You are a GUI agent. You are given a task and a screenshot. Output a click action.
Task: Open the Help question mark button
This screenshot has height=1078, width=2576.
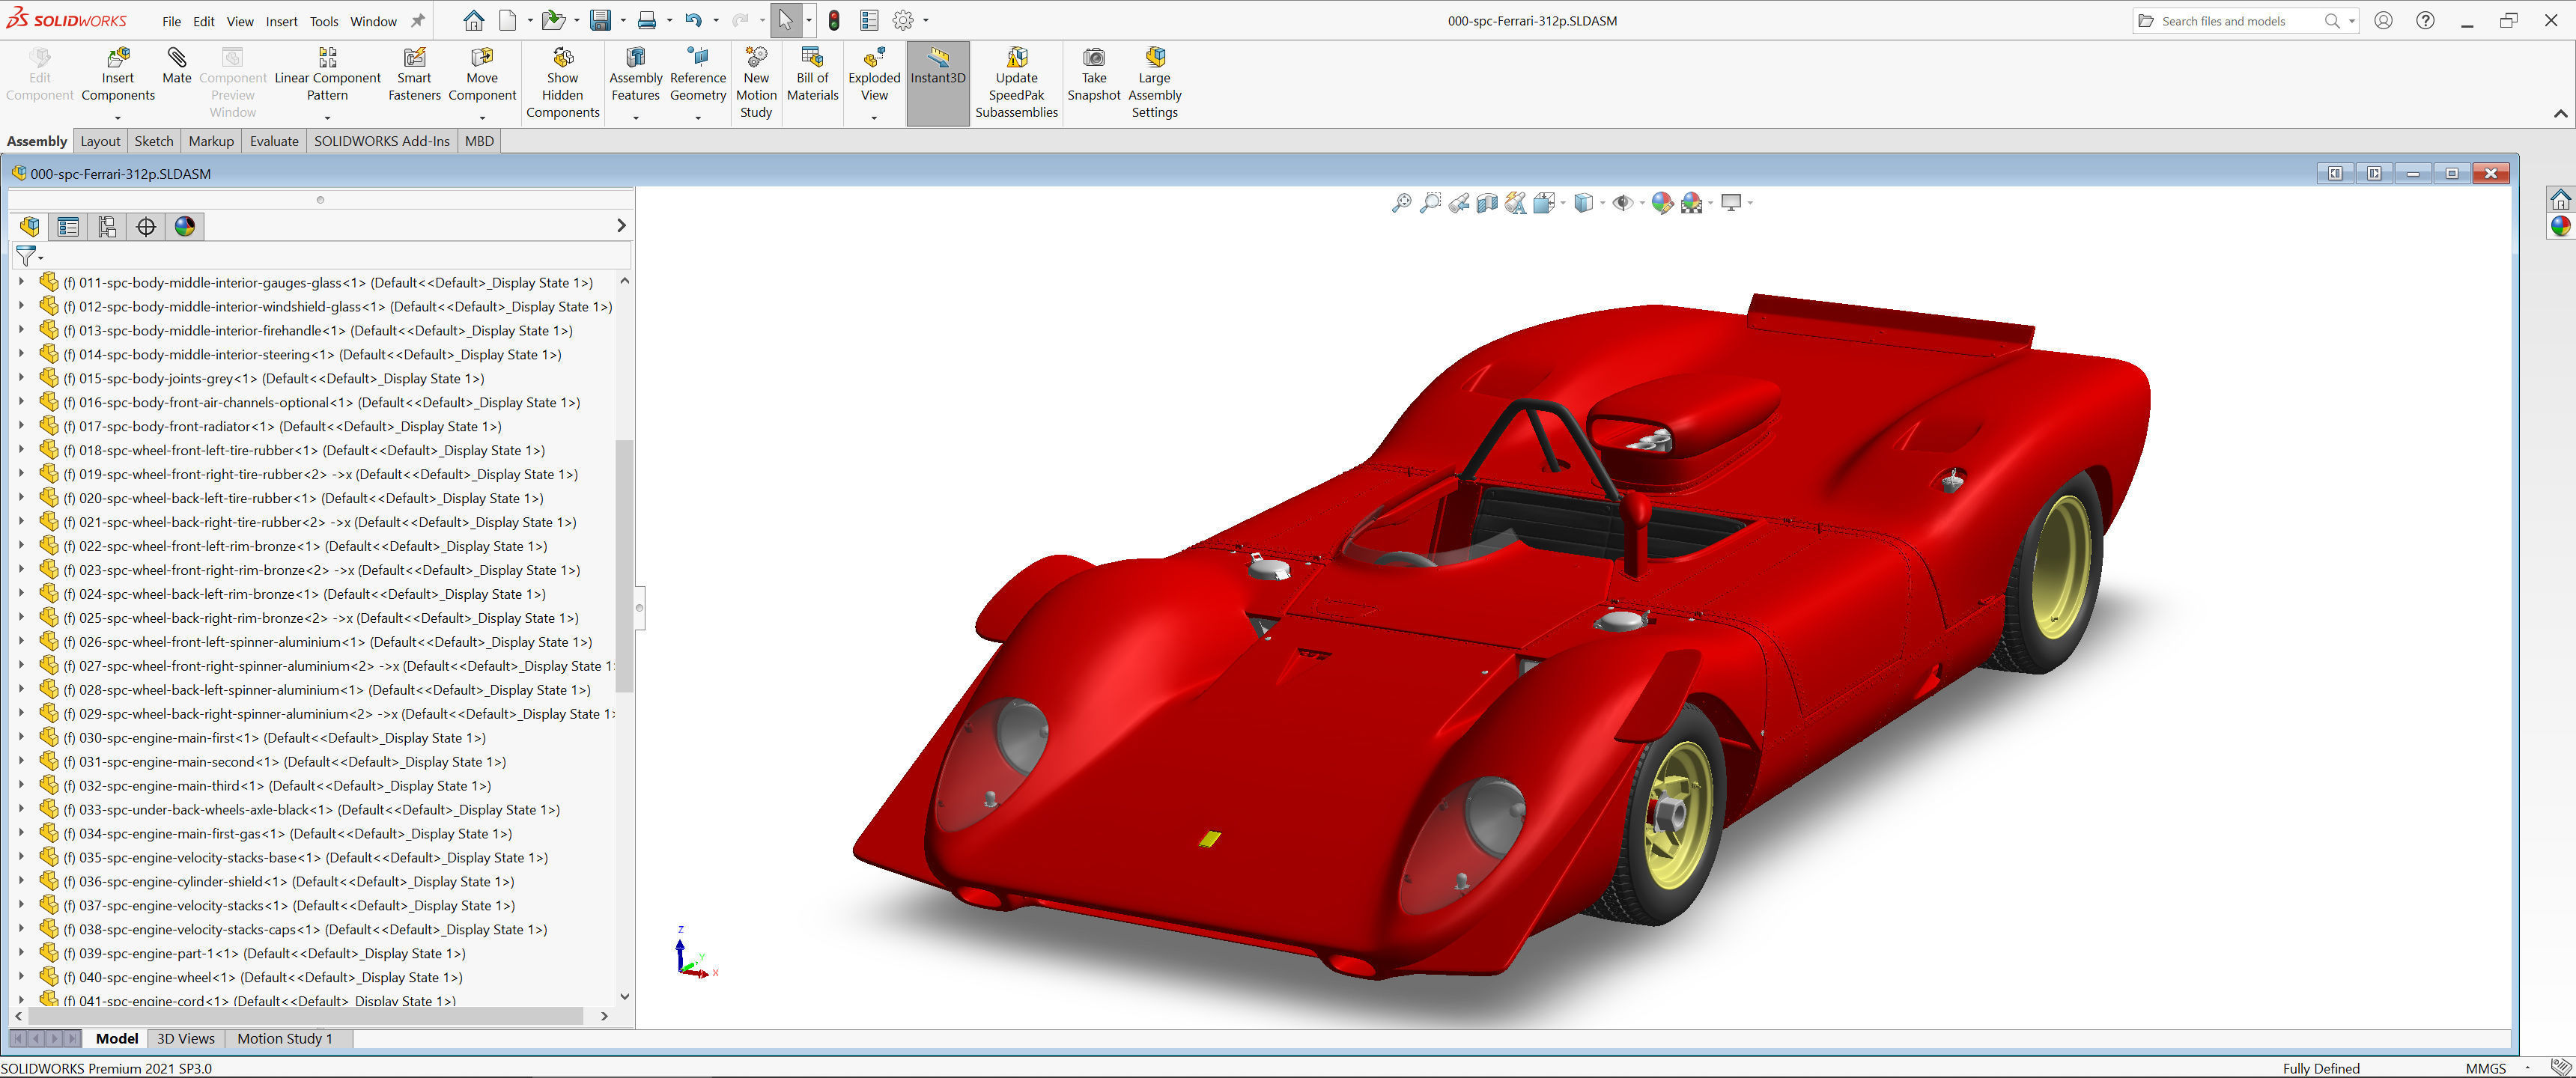[2425, 20]
